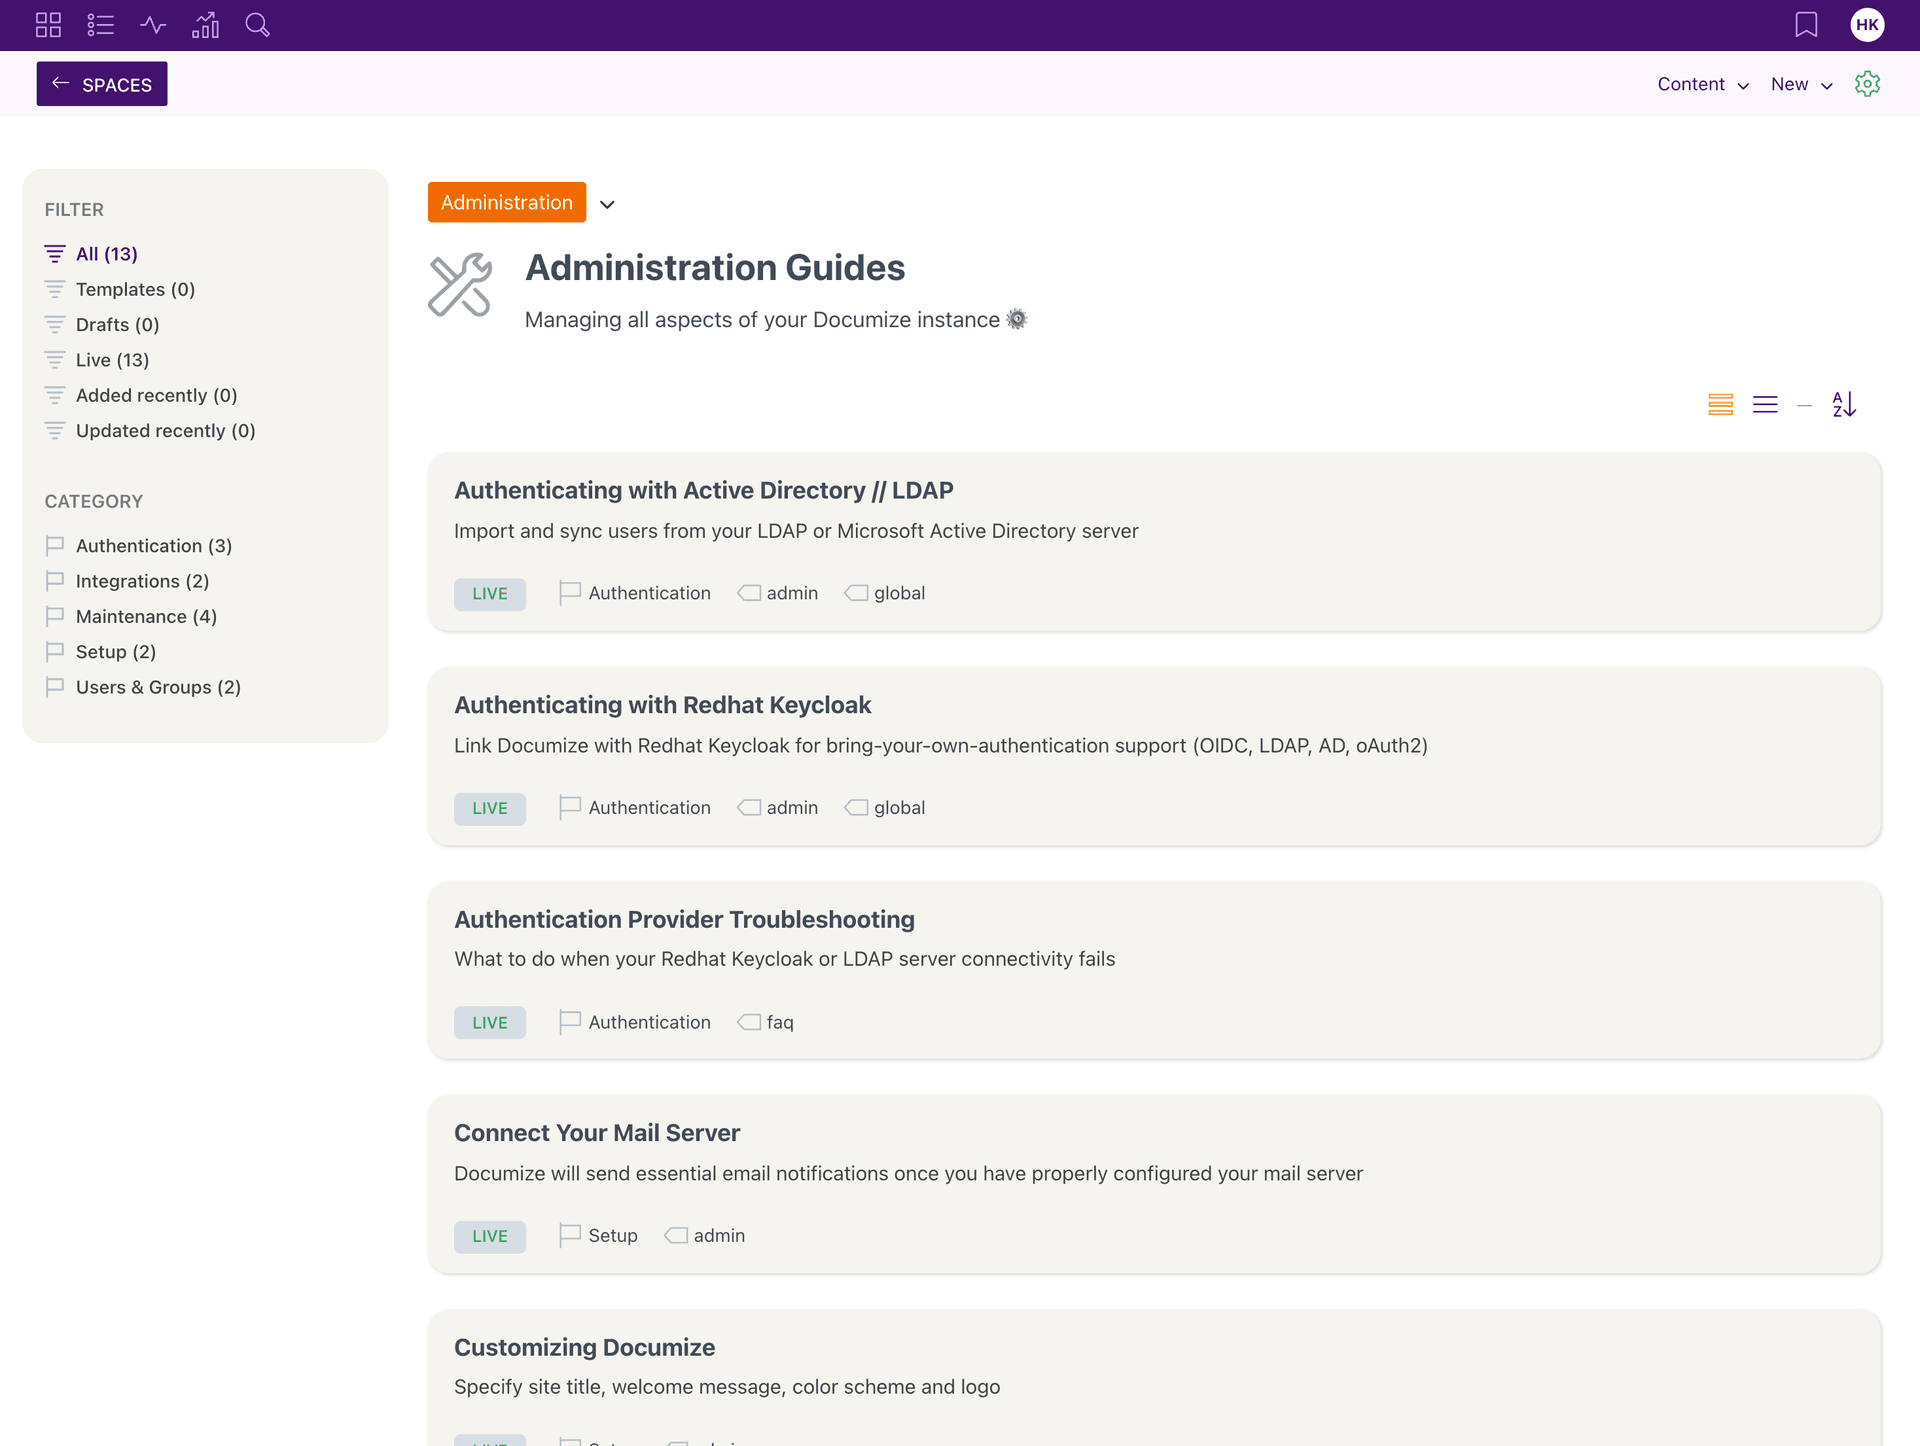1920x1446 pixels.
Task: Click the wrench/tools icon beside Administration Guides
Action: pos(459,289)
